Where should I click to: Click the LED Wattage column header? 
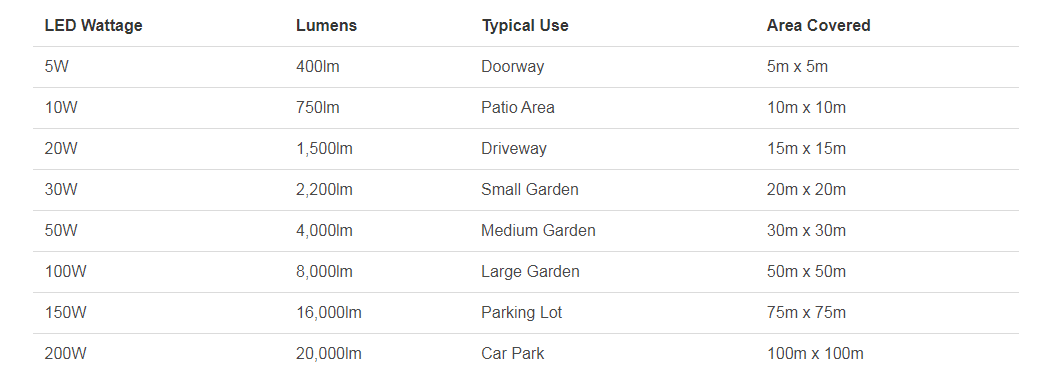tap(93, 25)
